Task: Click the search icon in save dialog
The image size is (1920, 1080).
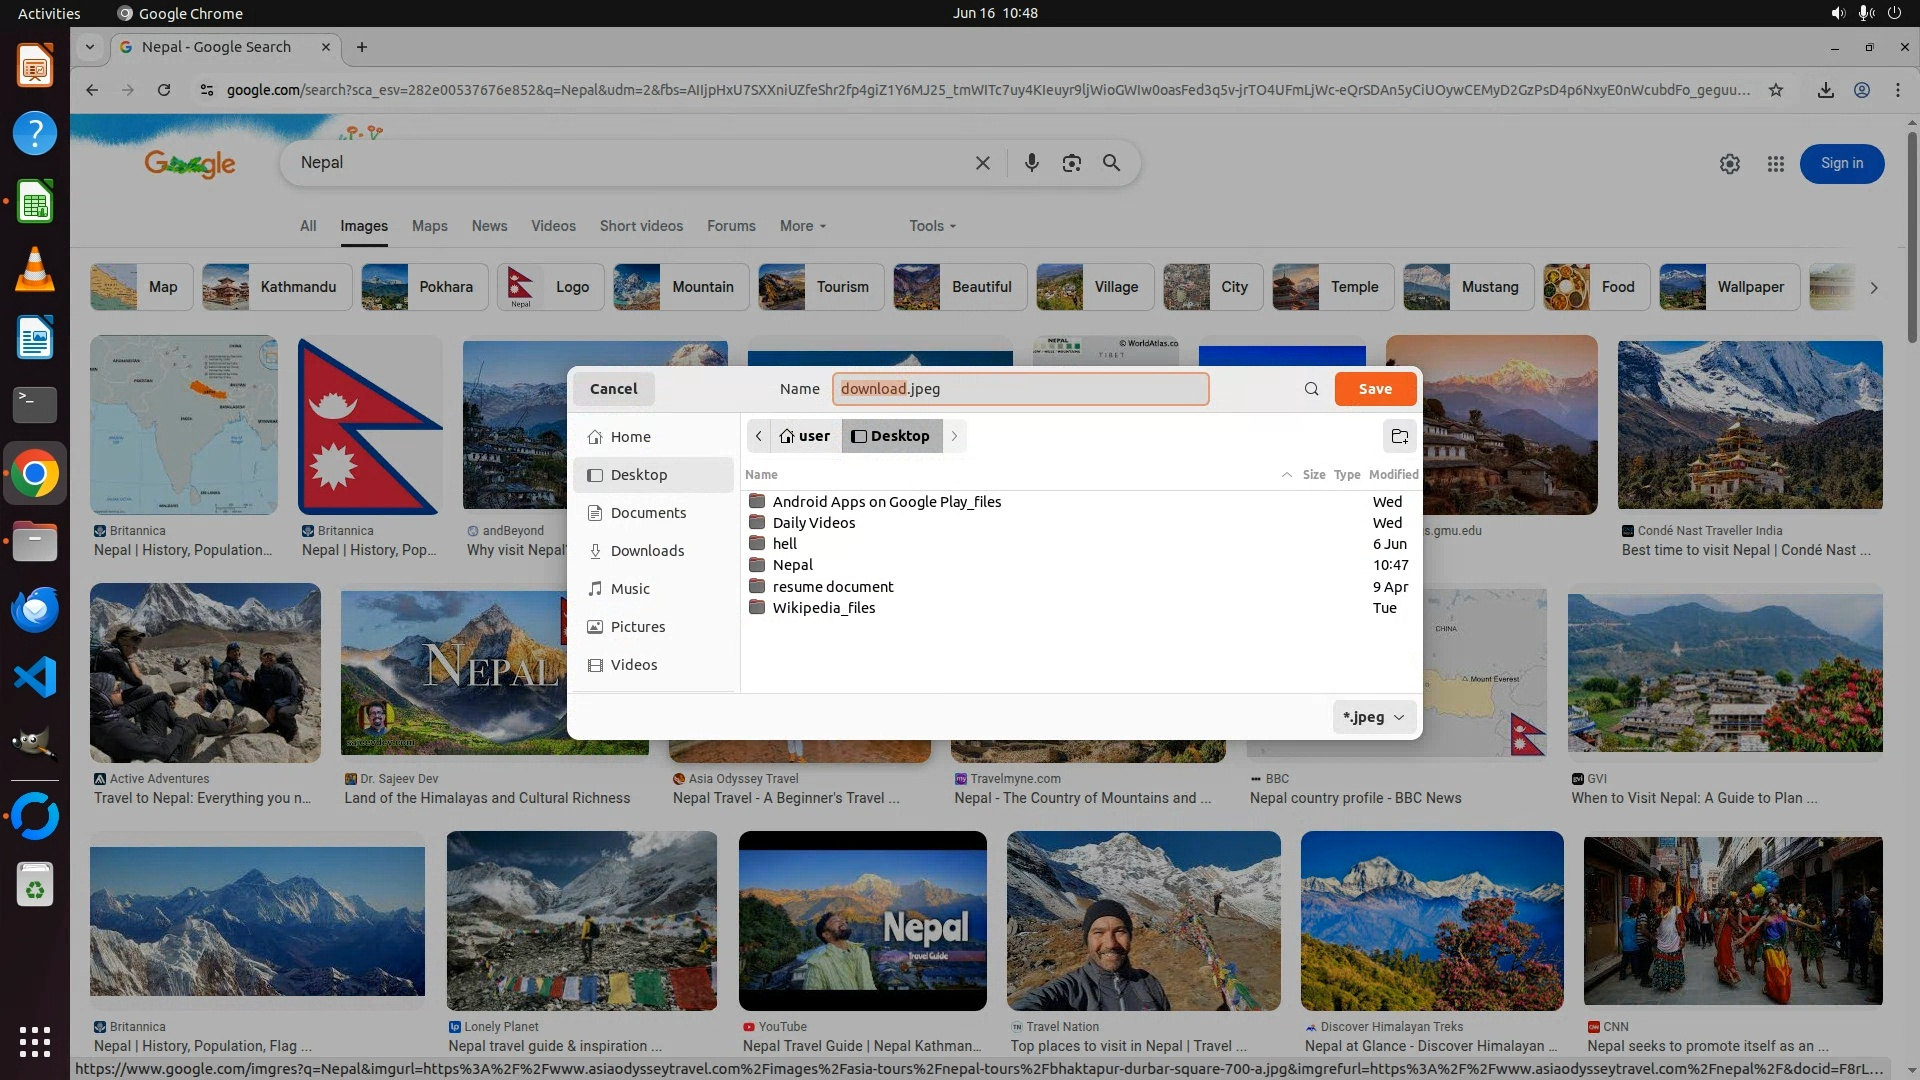Action: [1311, 389]
